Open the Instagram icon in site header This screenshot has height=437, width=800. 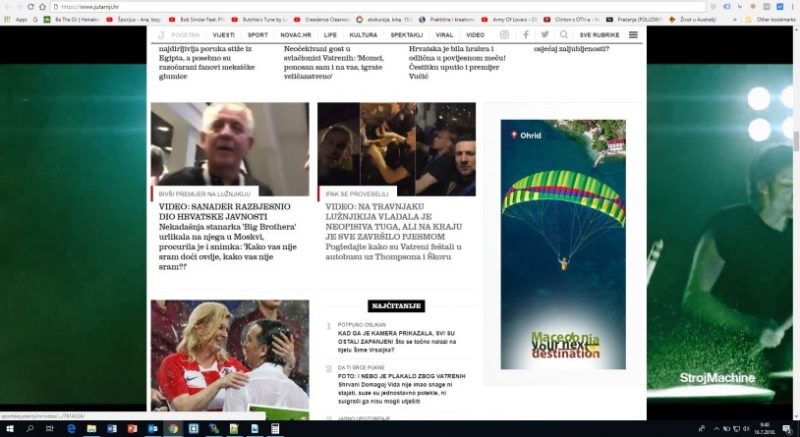click(504, 35)
